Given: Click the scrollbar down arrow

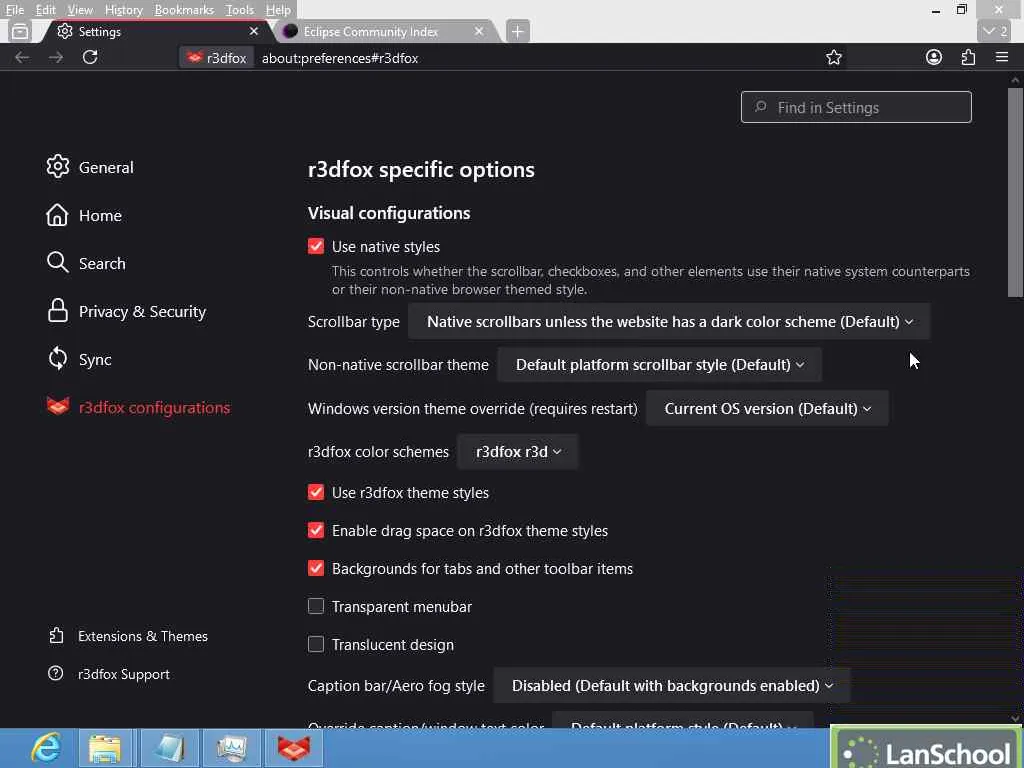Looking at the screenshot, I should (1014, 718).
